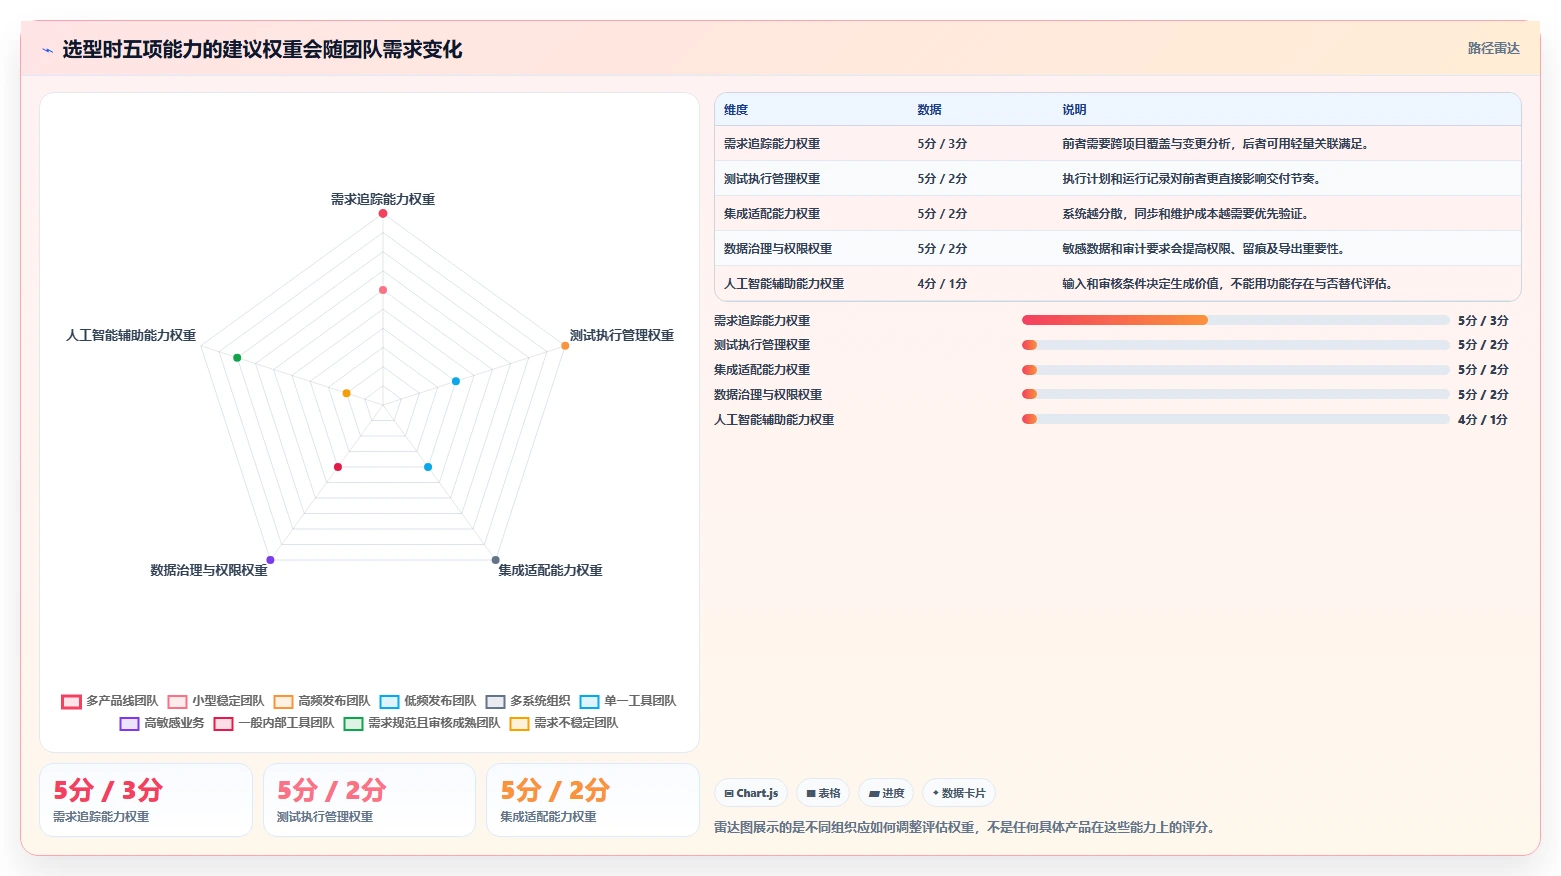
Task: Click the 集成适配能力权重 progress bar
Action: [x=1235, y=370]
